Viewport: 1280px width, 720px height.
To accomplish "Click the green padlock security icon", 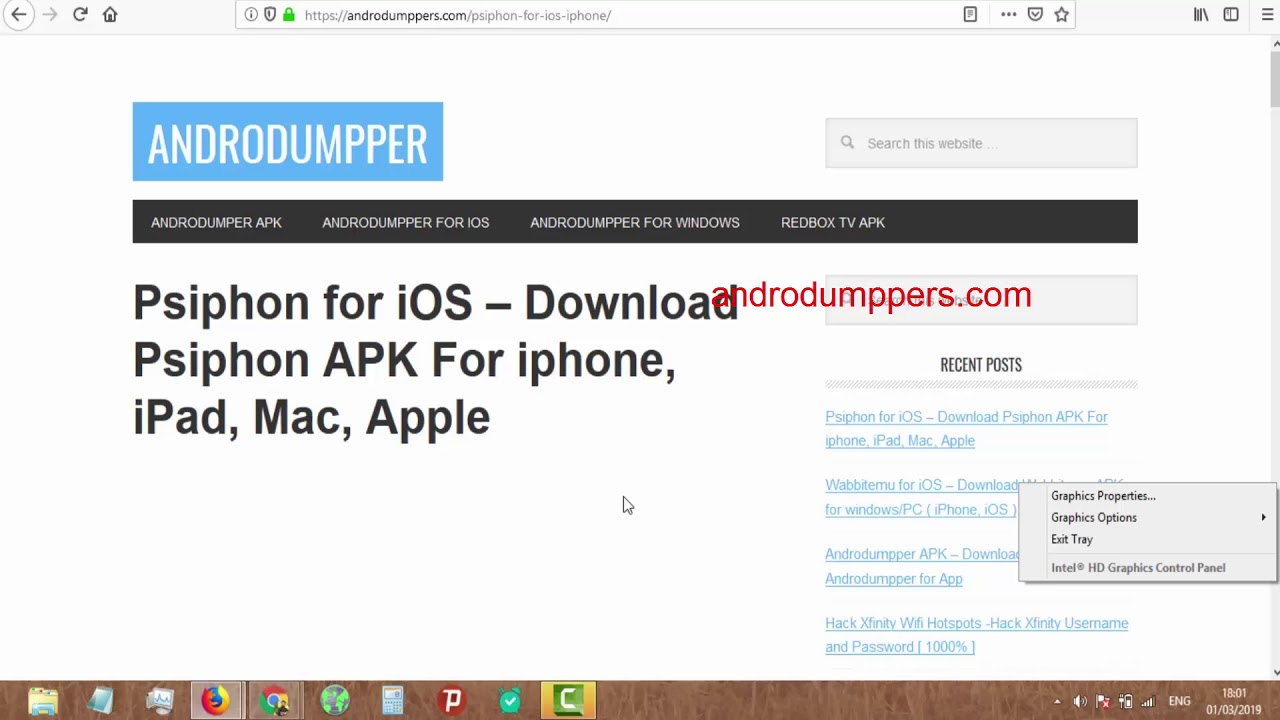I will click(x=289, y=15).
